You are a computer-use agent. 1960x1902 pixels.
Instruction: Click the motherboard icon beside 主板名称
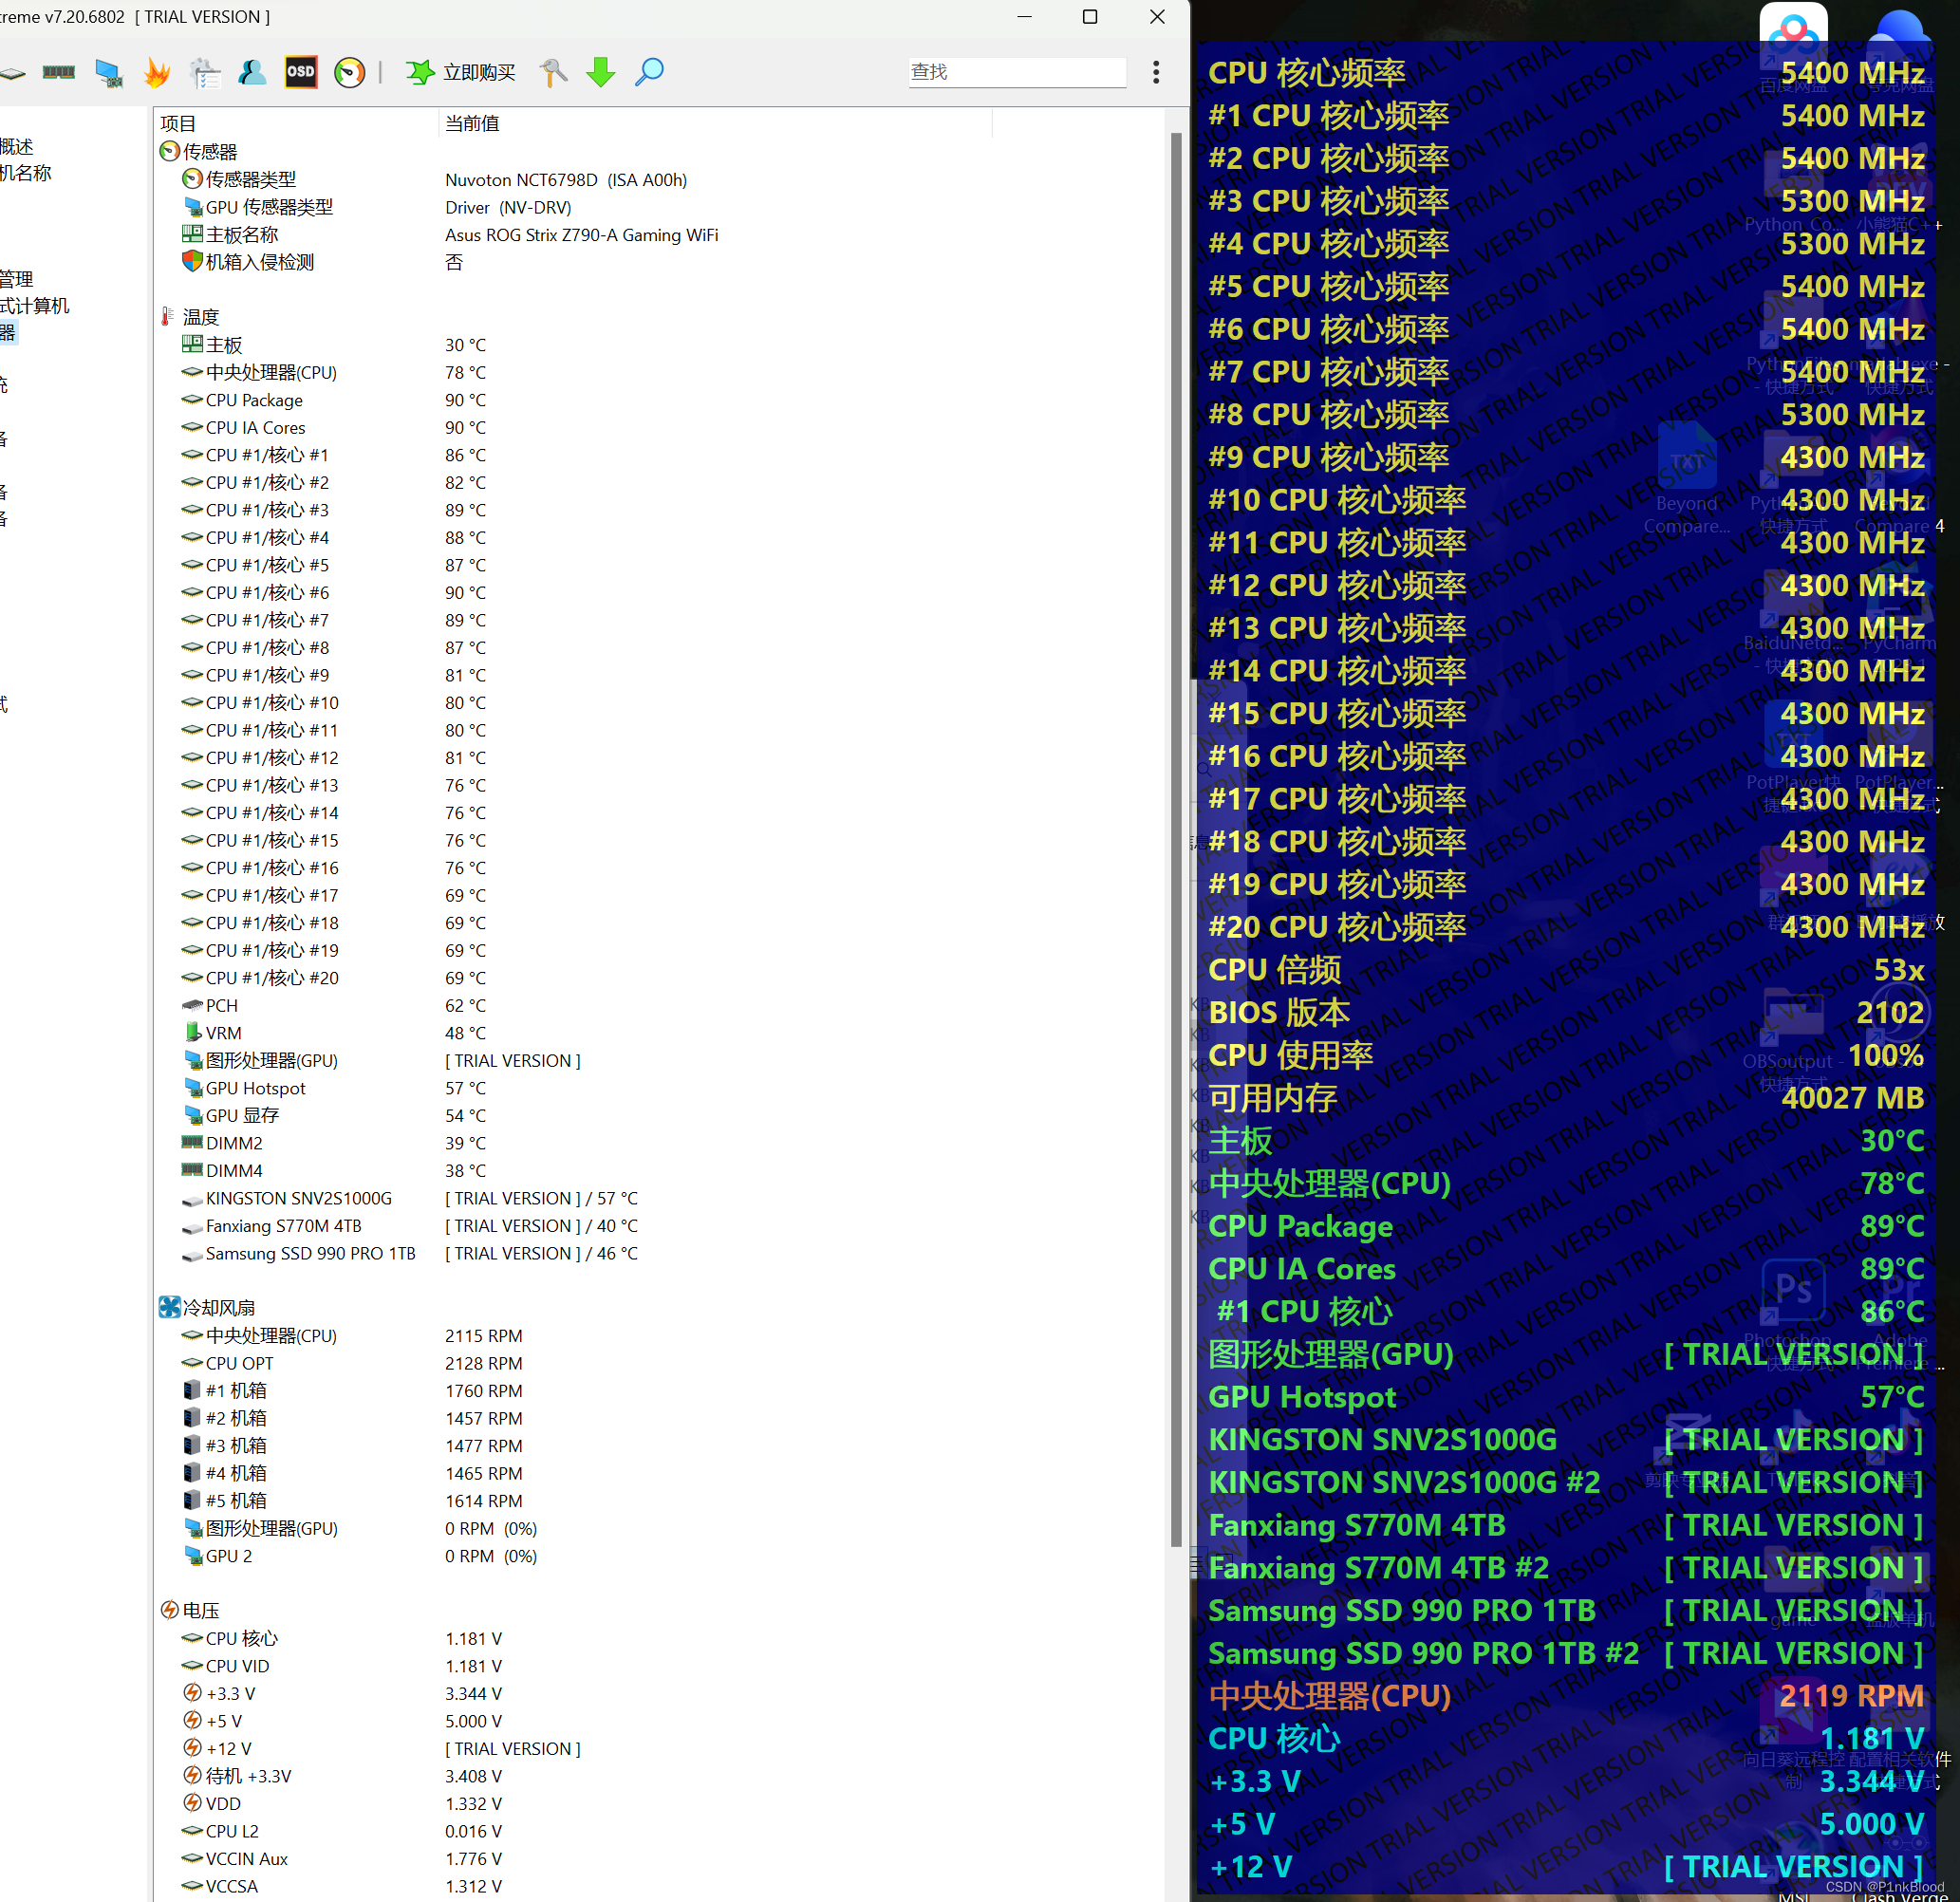(192, 234)
